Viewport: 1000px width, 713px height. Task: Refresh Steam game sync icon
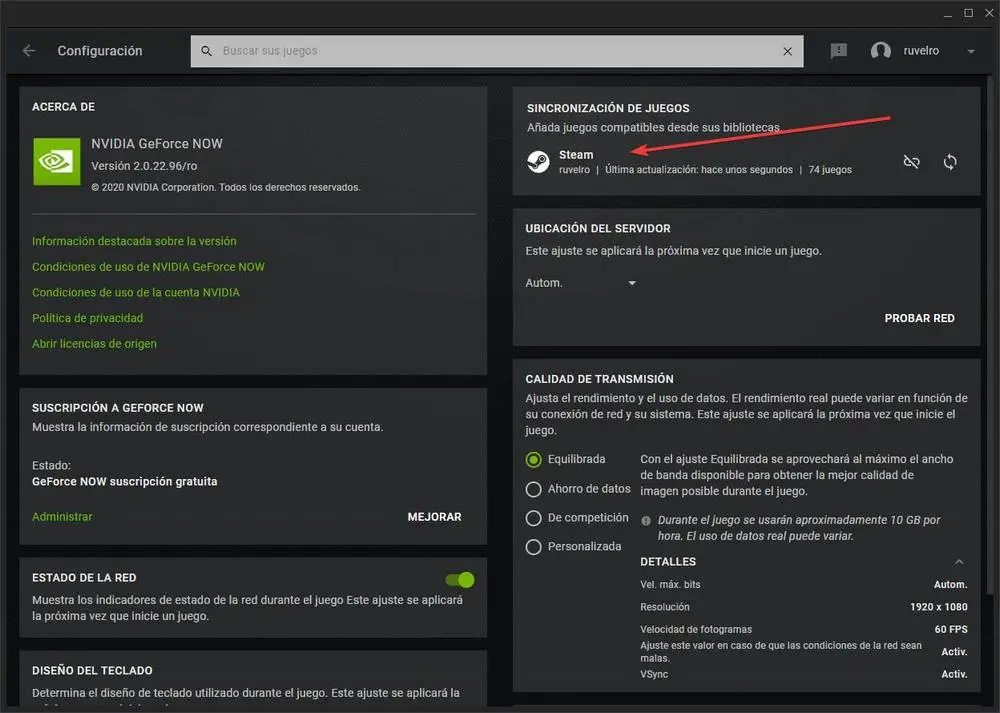point(950,162)
